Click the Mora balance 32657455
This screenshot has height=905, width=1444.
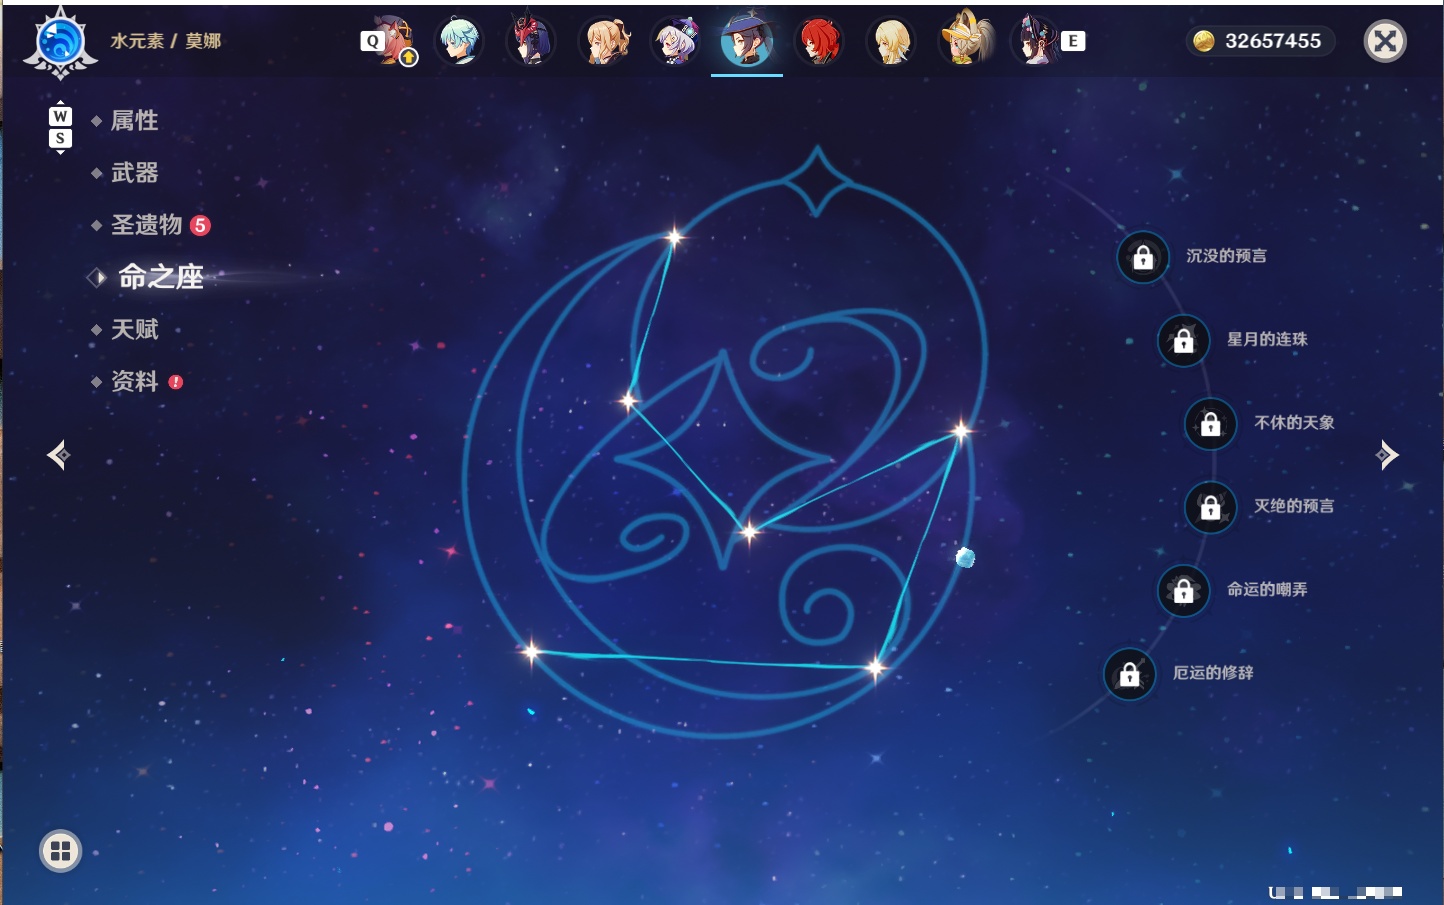pyautogui.click(x=1273, y=41)
